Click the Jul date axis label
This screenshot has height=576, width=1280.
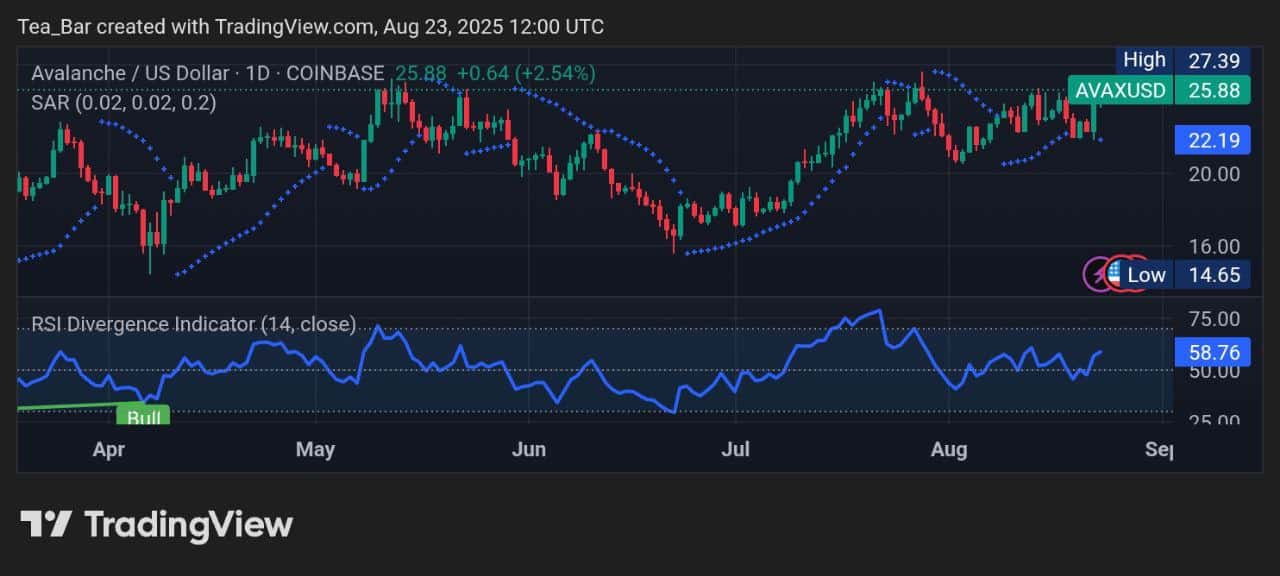point(735,450)
